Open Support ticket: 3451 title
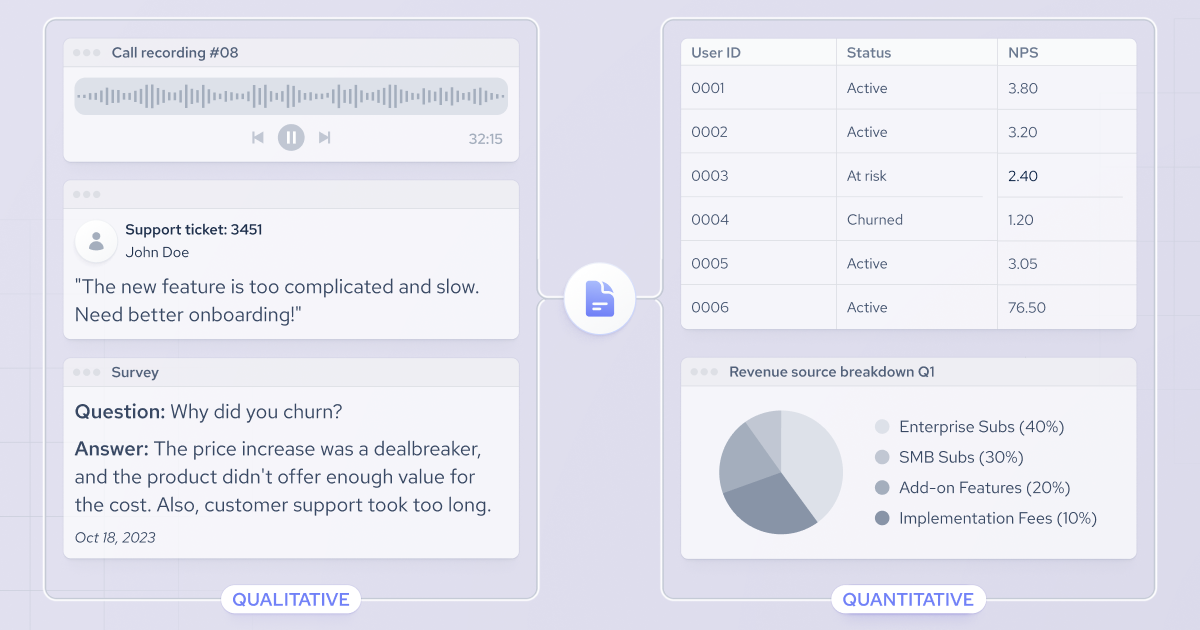This screenshot has width=1200, height=630. point(194,230)
